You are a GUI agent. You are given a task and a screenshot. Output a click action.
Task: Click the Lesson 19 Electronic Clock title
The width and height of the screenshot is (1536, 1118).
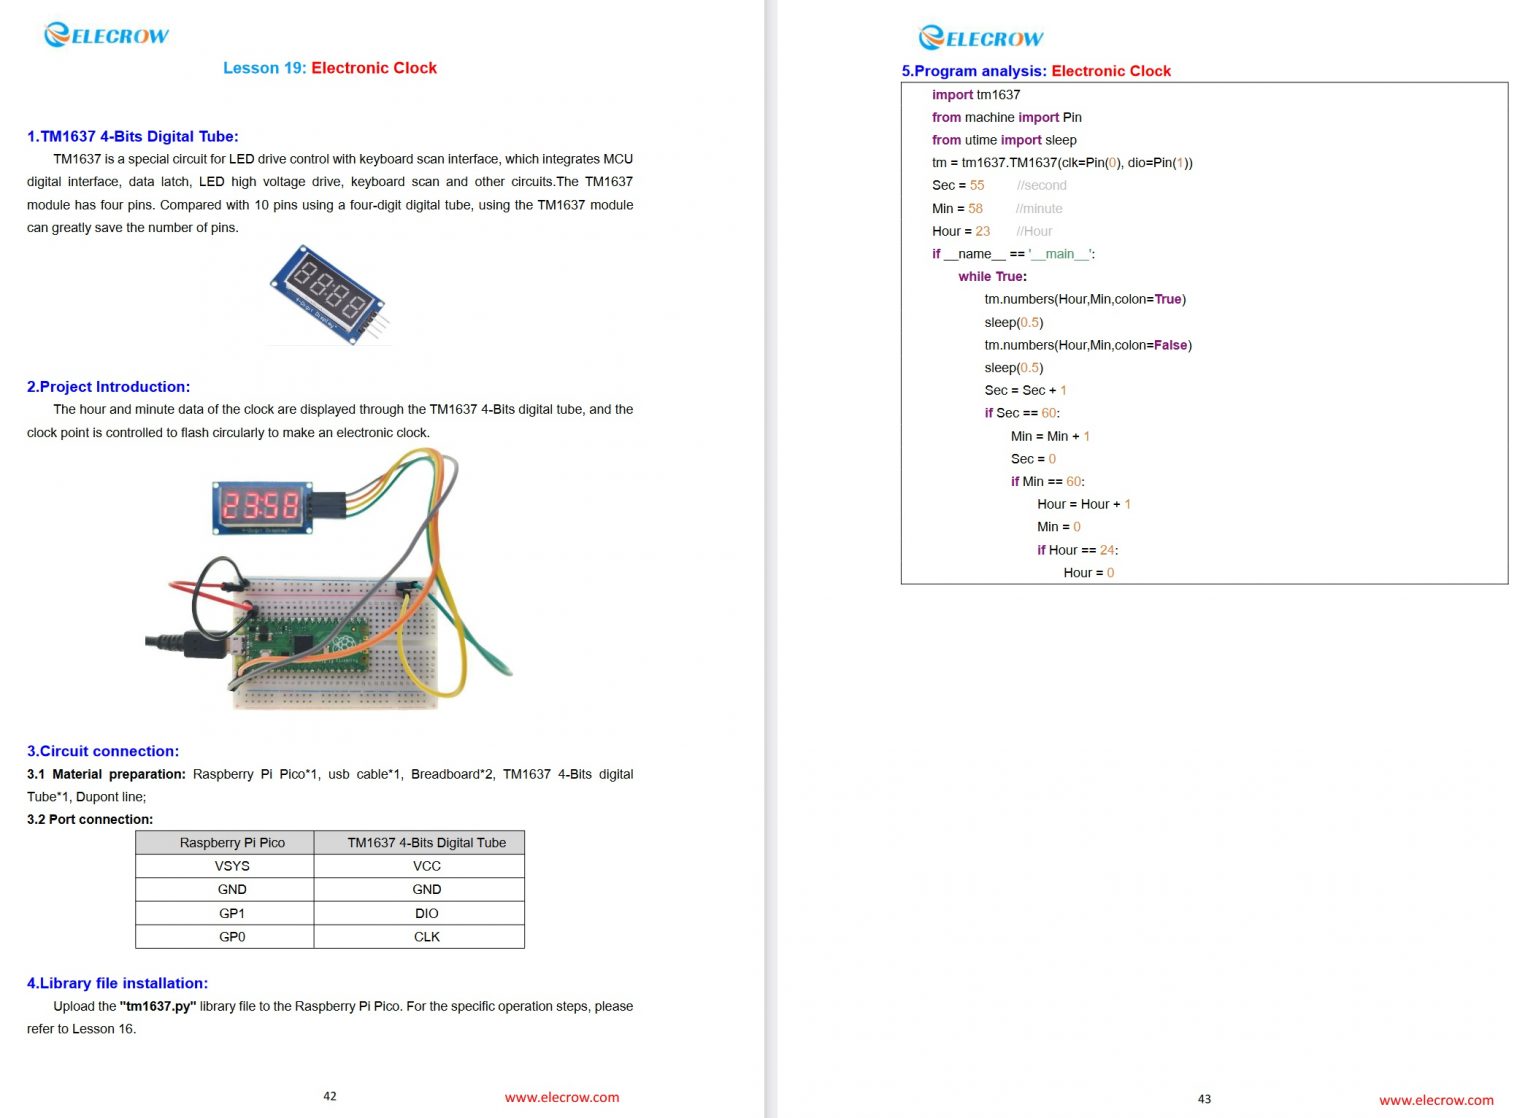(330, 68)
